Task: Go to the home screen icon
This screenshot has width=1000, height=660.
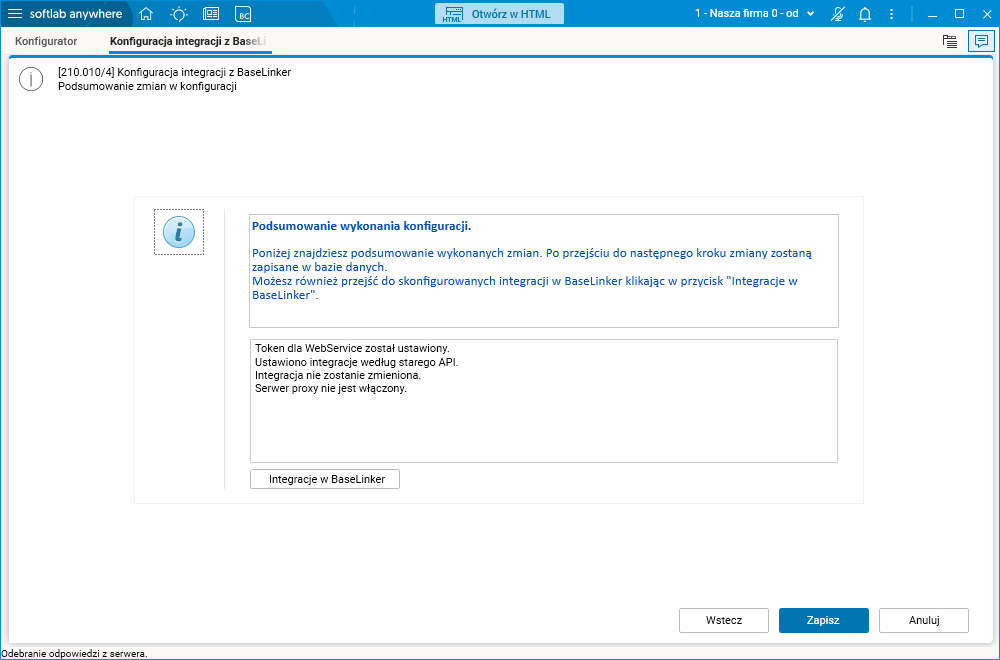Action: (x=146, y=13)
